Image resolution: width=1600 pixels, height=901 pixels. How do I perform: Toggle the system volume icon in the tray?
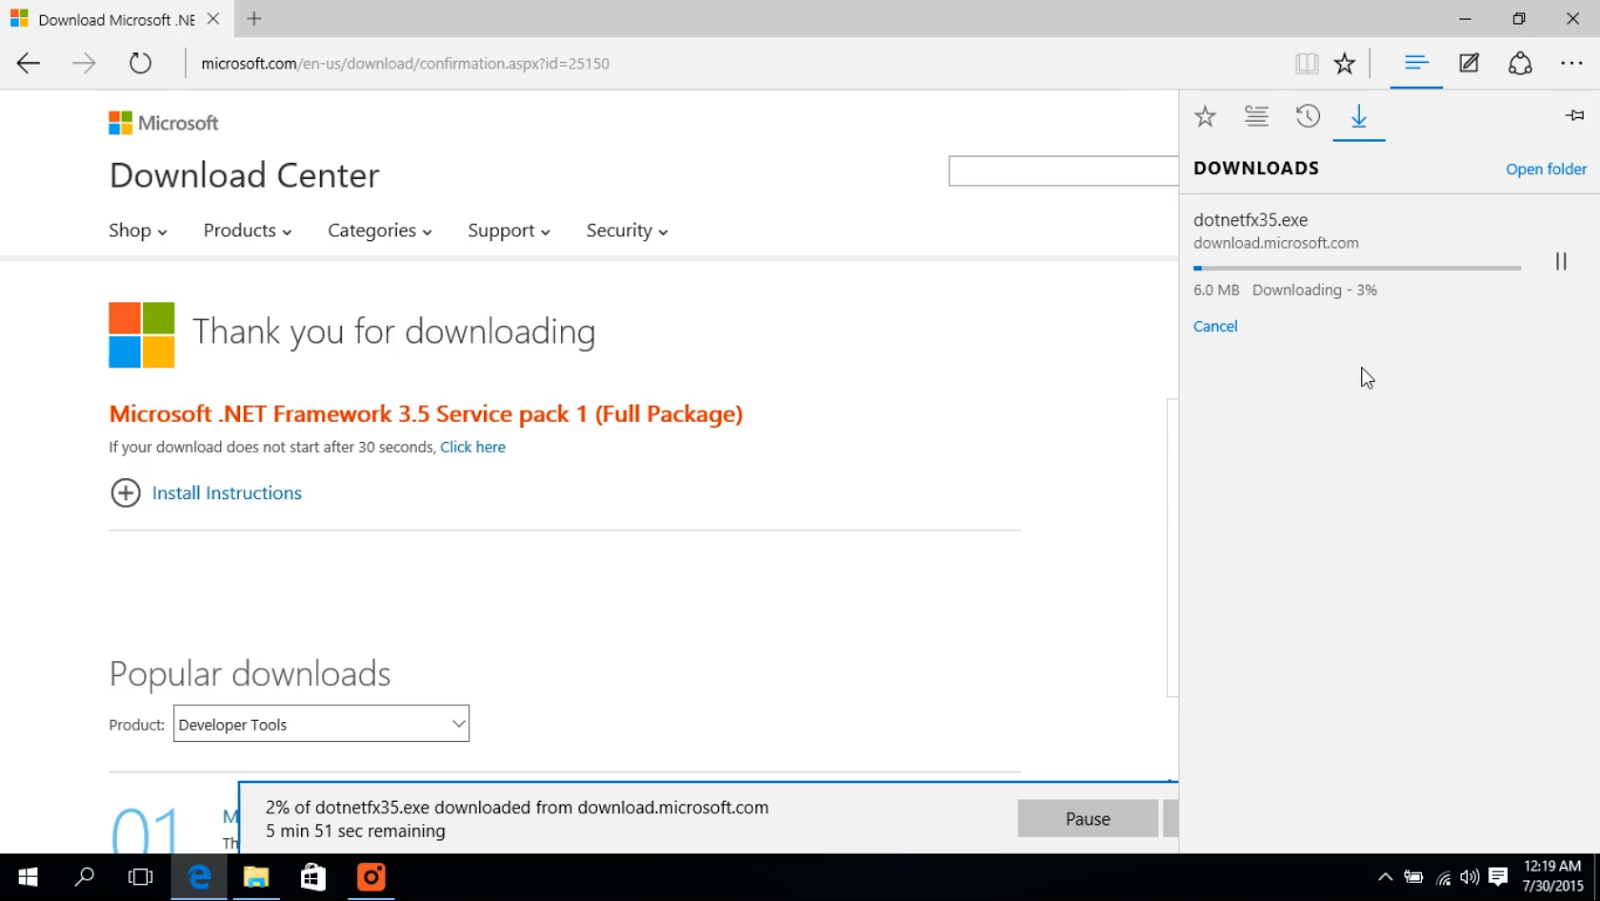tap(1469, 877)
